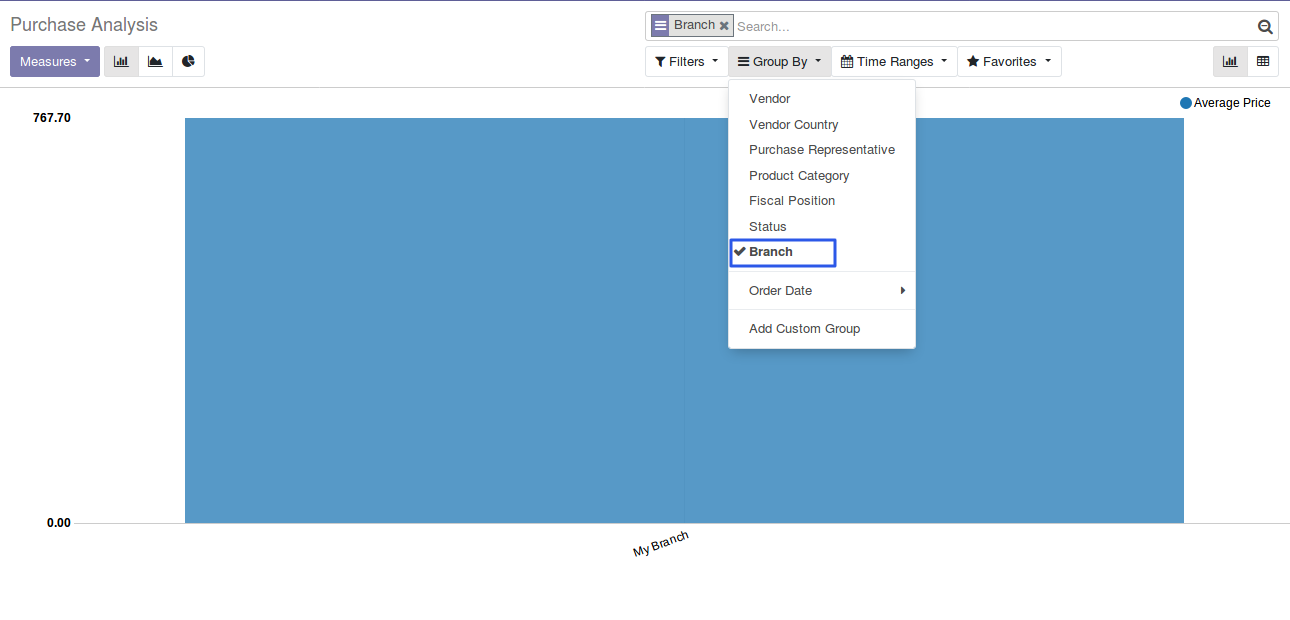
Task: Open the Measures dropdown
Action: pyautogui.click(x=55, y=61)
